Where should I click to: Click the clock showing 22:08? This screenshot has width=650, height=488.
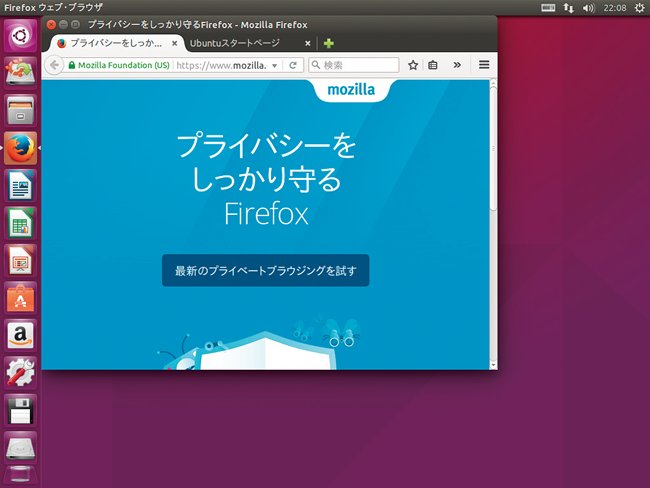615,8
